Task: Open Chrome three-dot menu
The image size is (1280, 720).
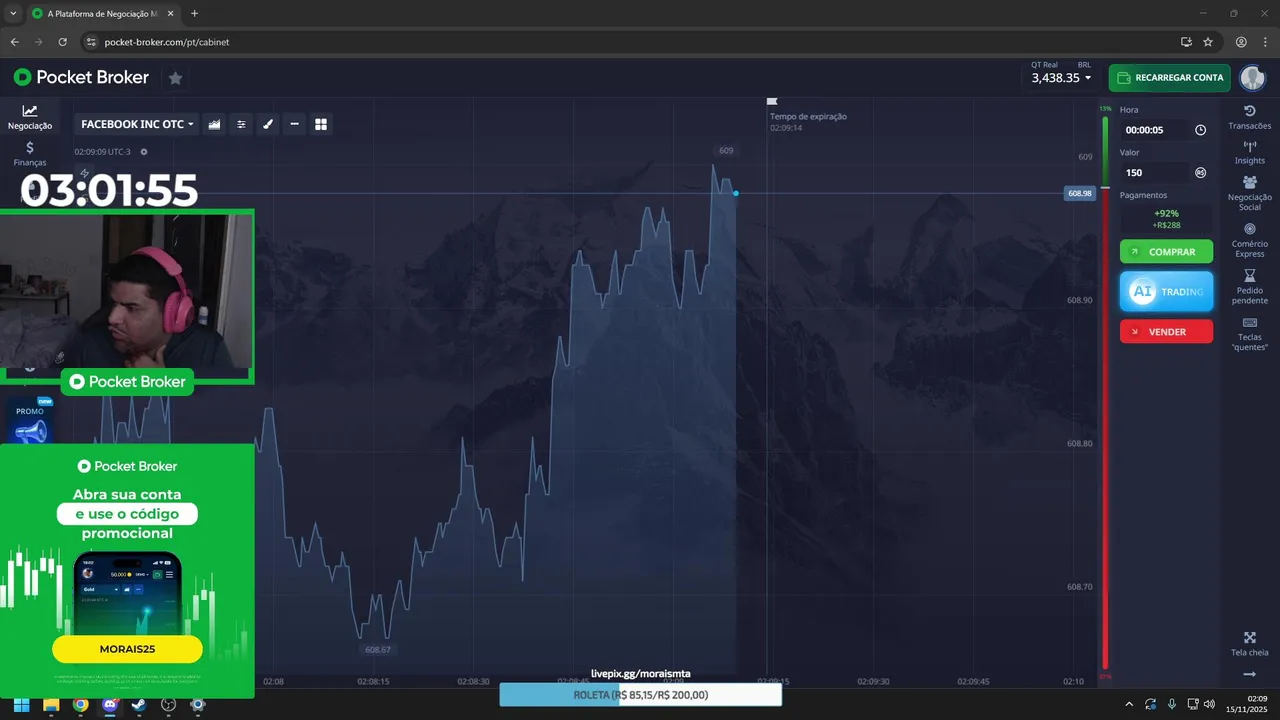Action: coord(1264,42)
